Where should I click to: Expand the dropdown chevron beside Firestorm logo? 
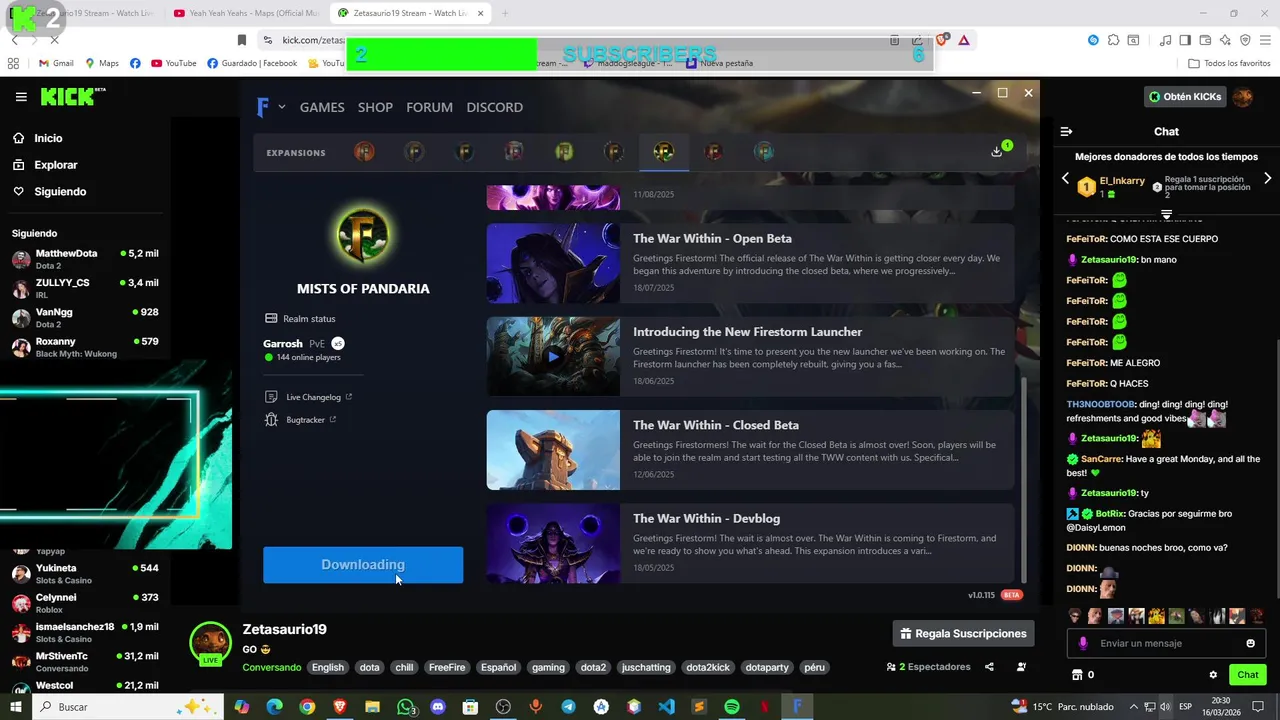coord(282,107)
